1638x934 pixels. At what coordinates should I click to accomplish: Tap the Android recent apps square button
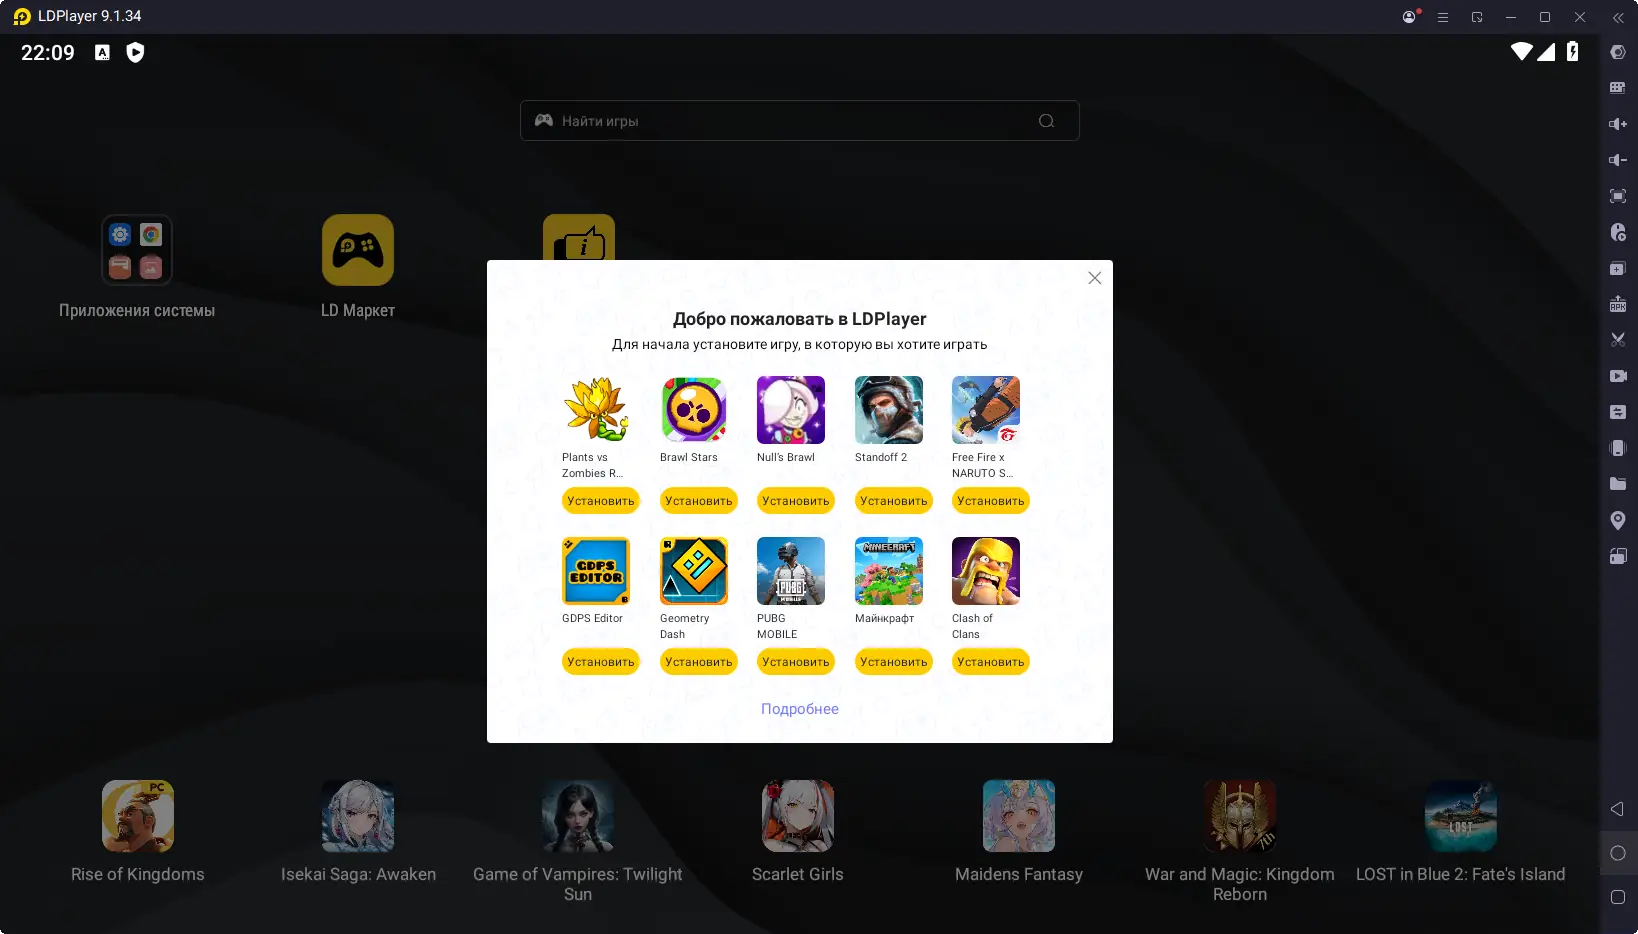1618,897
